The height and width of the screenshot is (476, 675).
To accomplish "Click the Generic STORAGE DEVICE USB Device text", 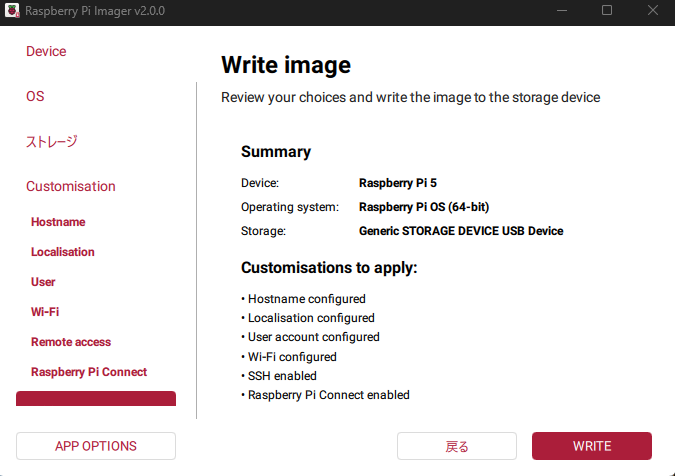I will pyautogui.click(x=461, y=231).
